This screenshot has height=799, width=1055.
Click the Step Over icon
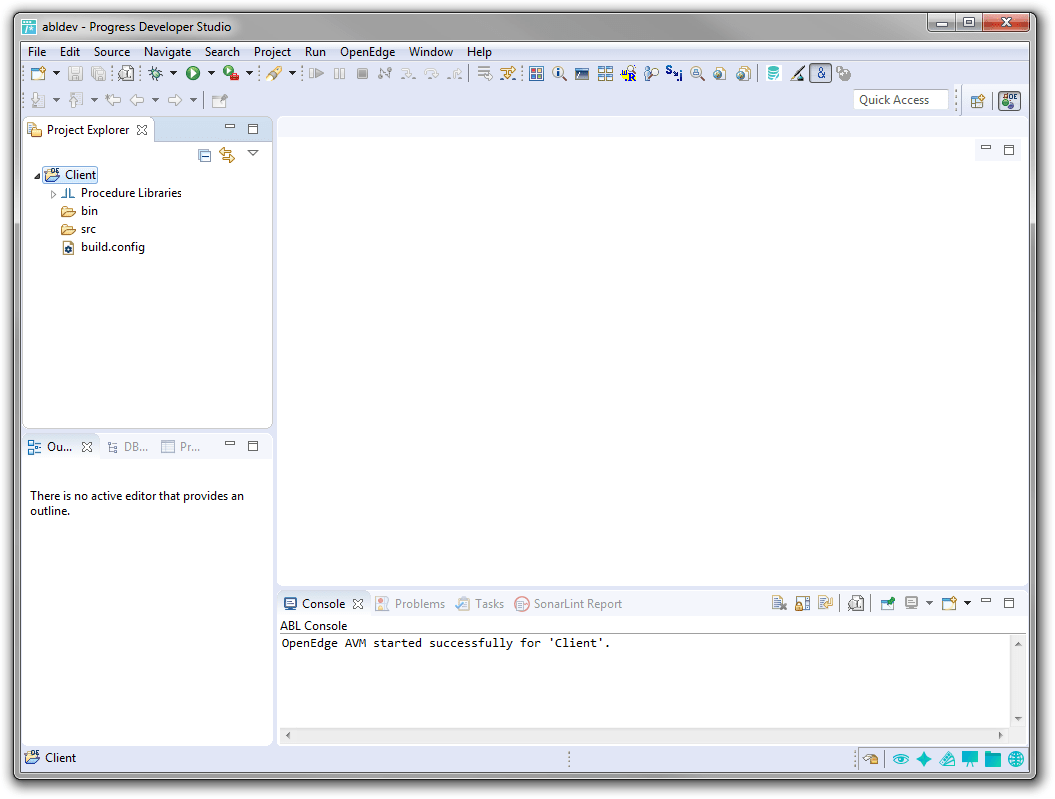click(432, 73)
